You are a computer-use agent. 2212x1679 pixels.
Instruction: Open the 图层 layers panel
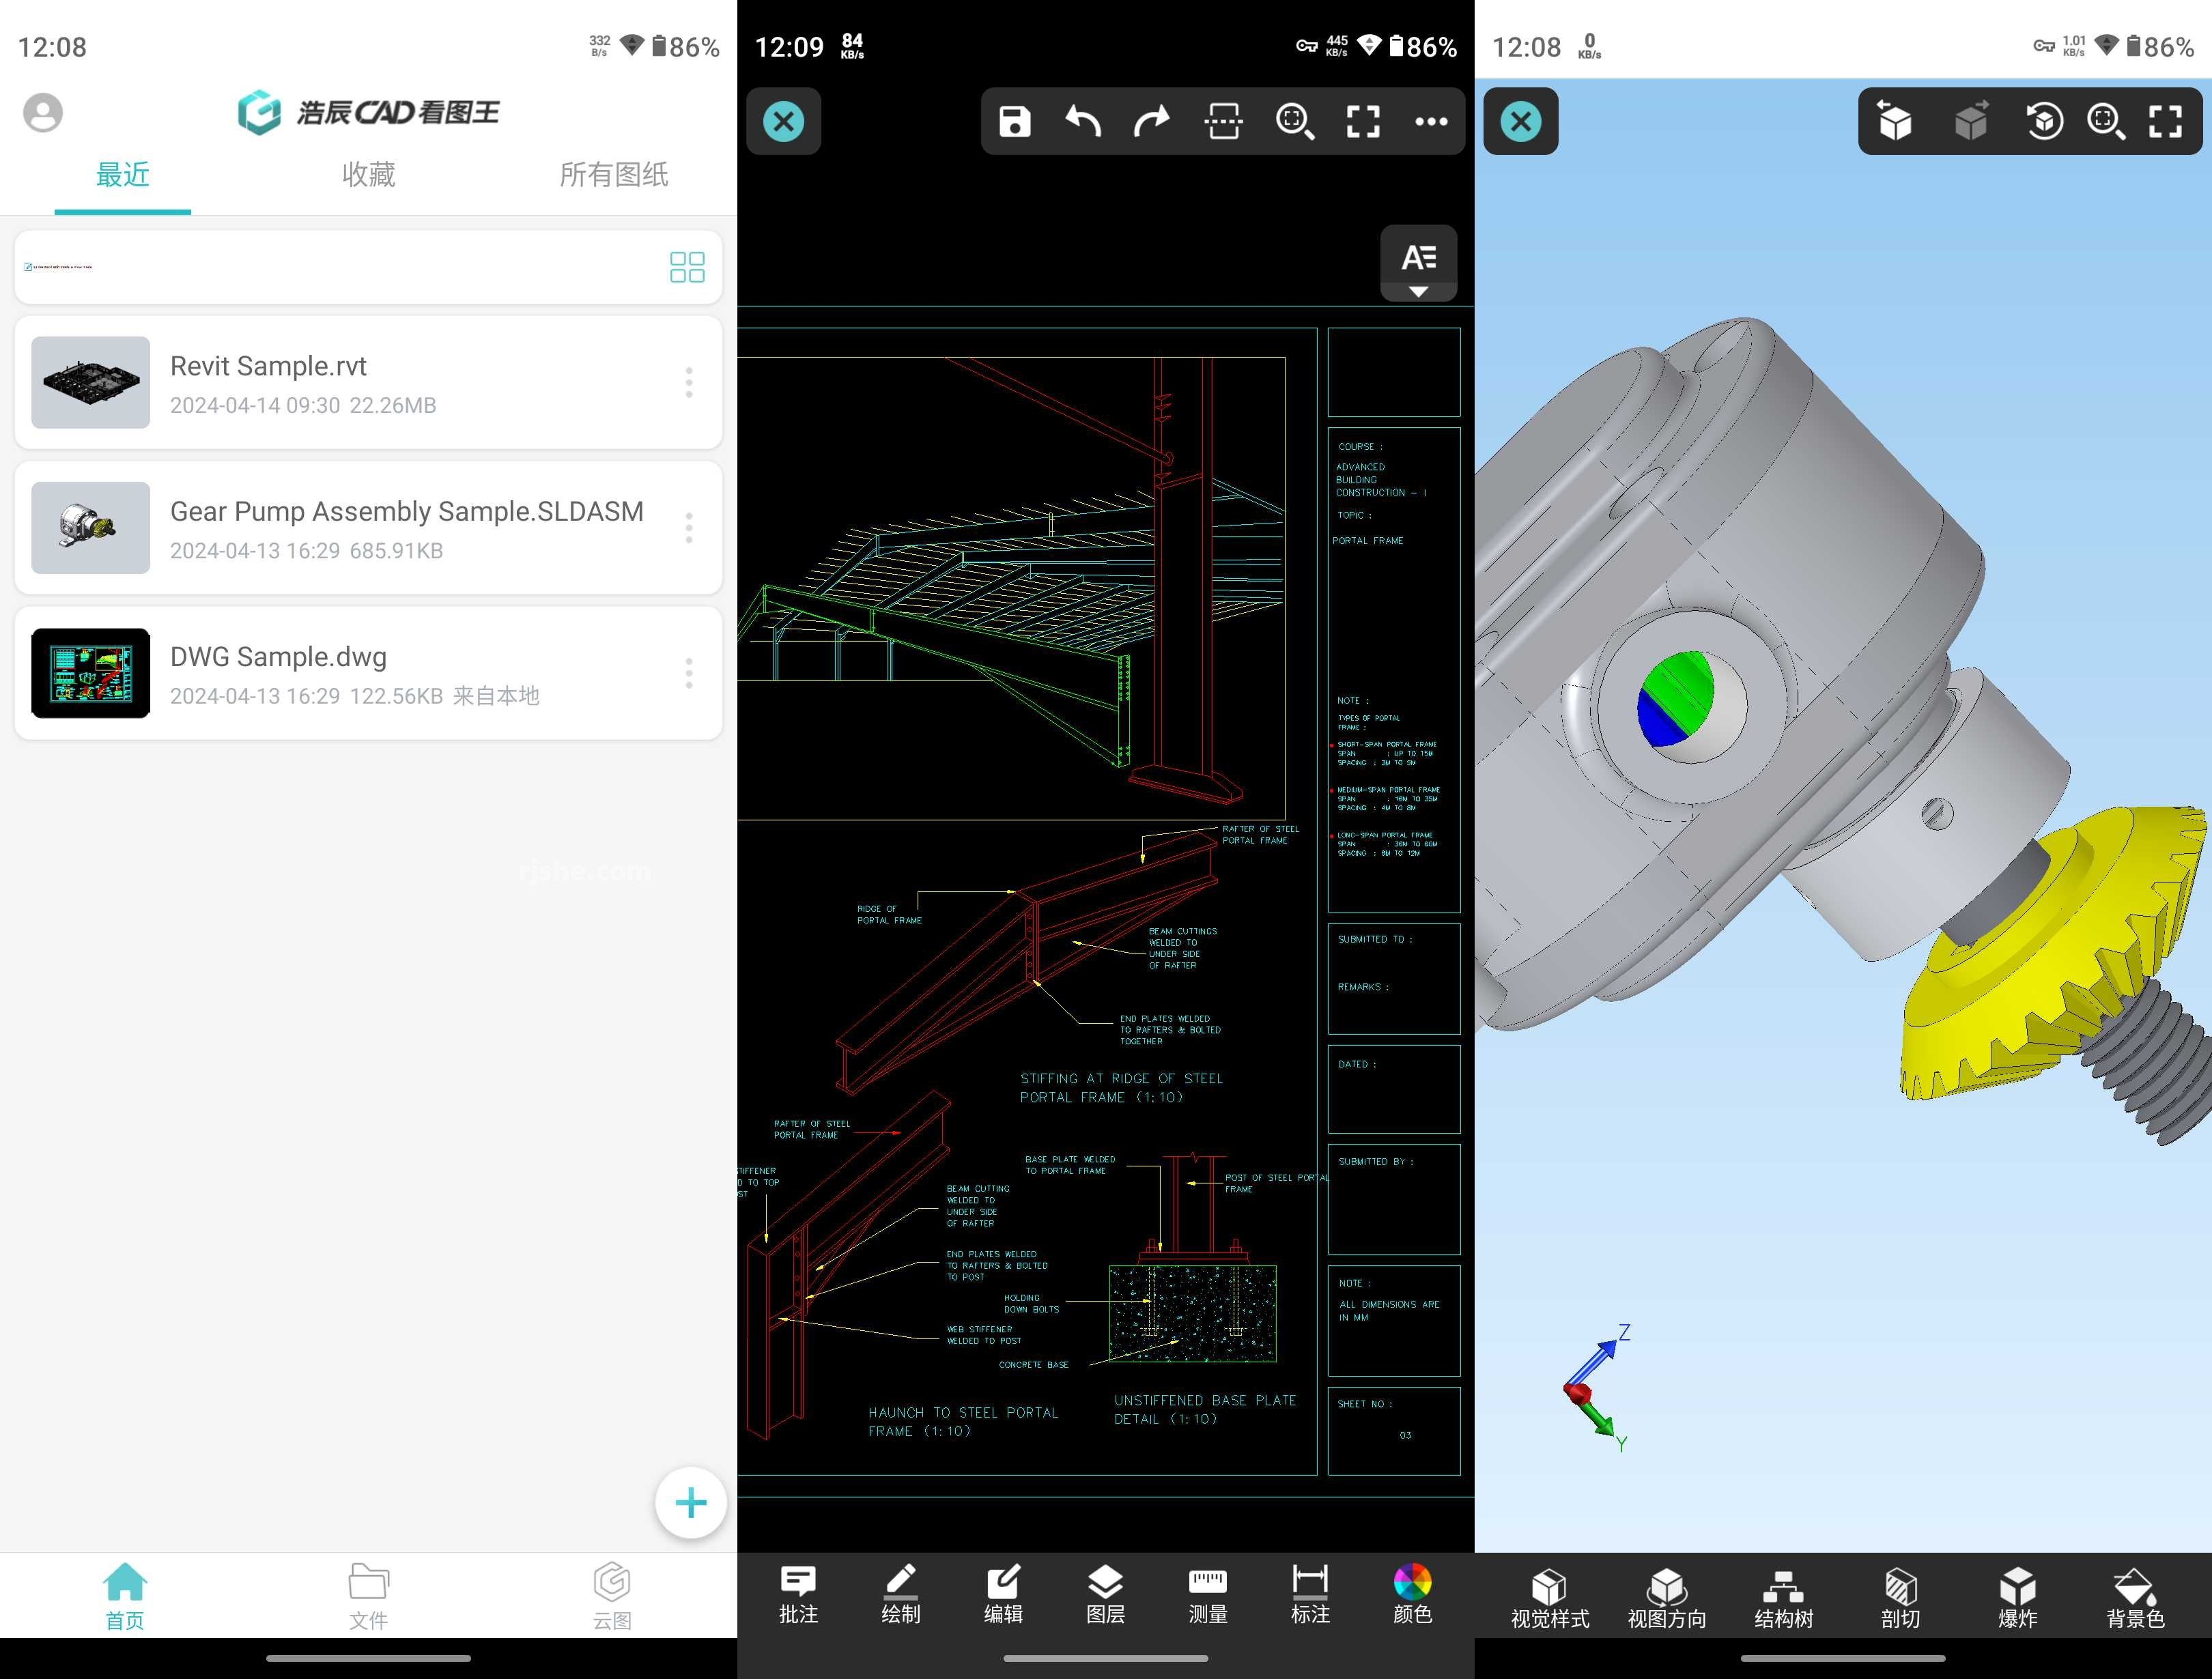pyautogui.click(x=1105, y=1595)
